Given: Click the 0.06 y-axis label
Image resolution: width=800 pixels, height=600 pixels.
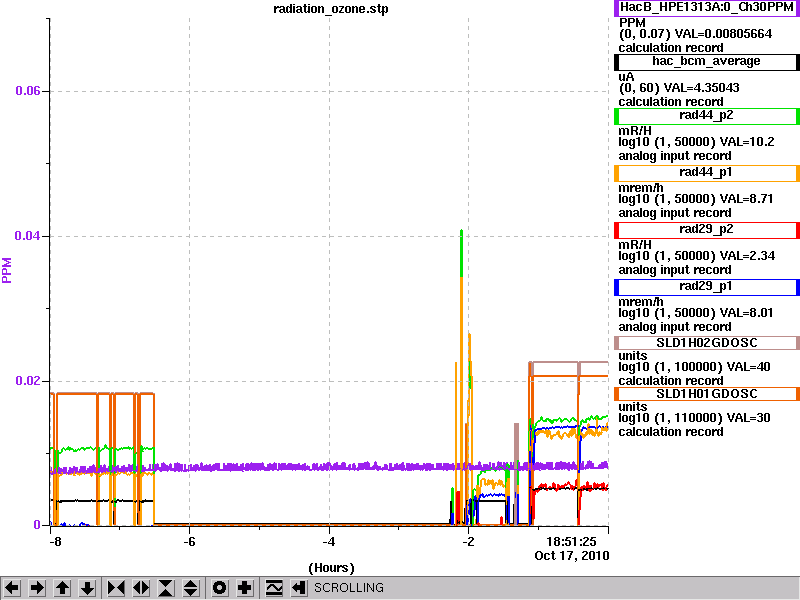Looking at the screenshot, I should (28, 91).
